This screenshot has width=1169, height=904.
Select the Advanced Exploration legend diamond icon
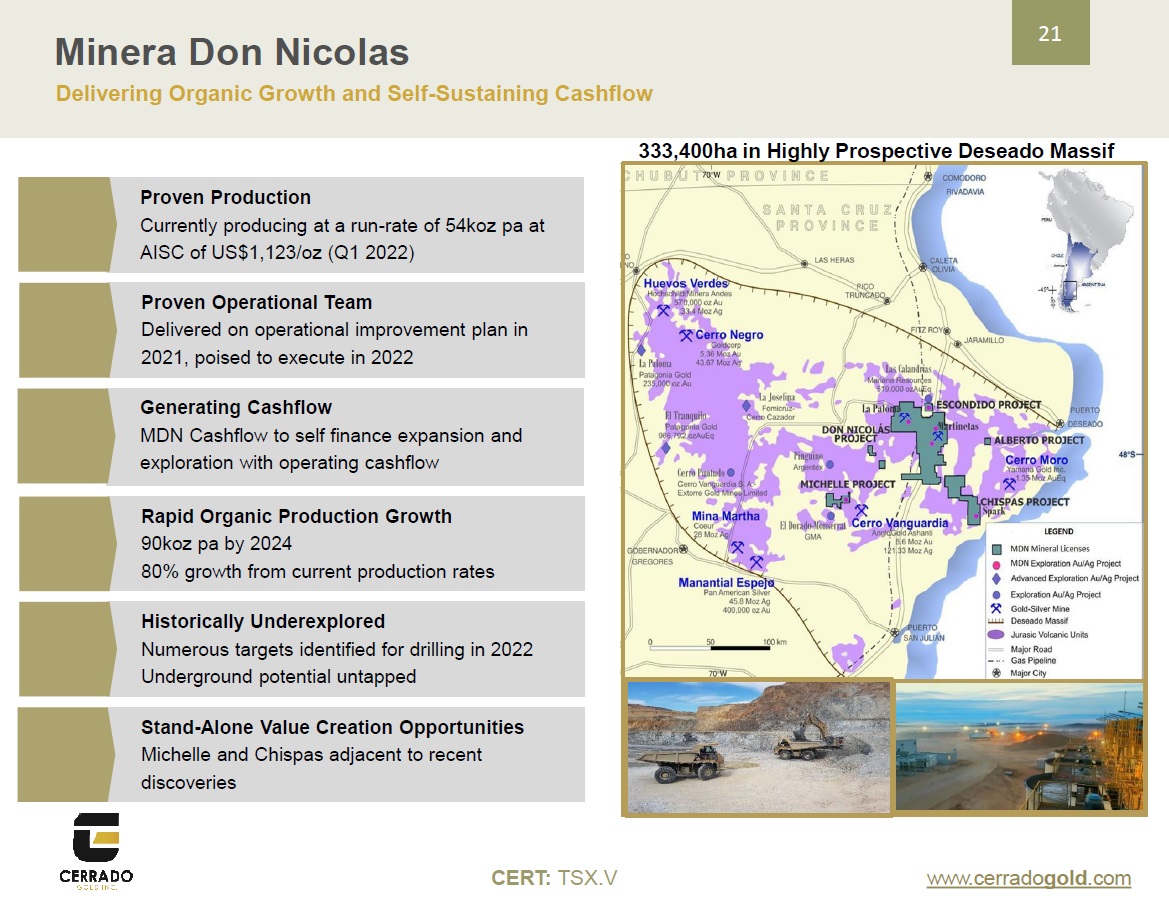(x=996, y=578)
